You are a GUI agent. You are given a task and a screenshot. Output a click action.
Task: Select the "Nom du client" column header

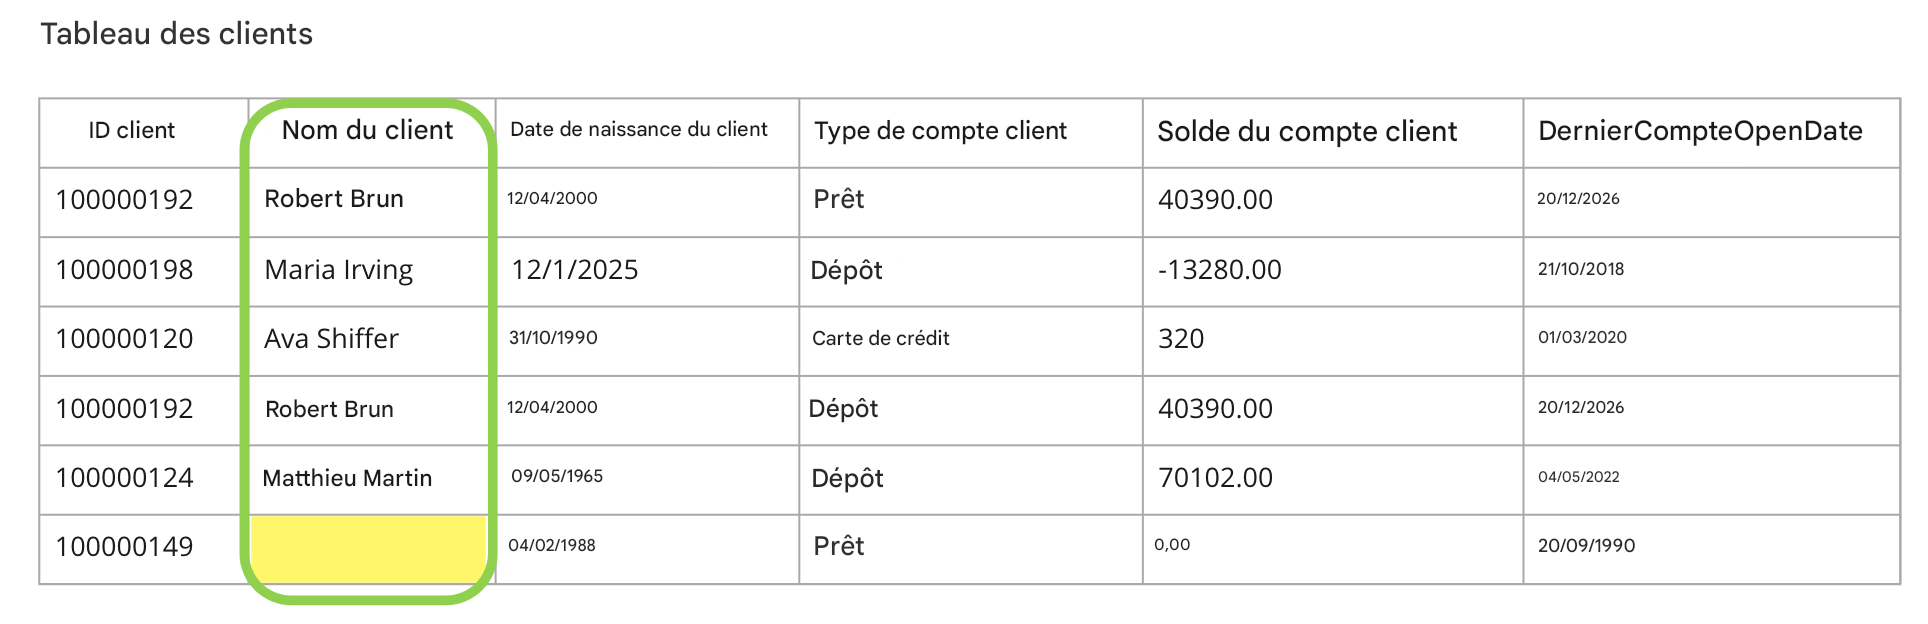click(x=367, y=131)
